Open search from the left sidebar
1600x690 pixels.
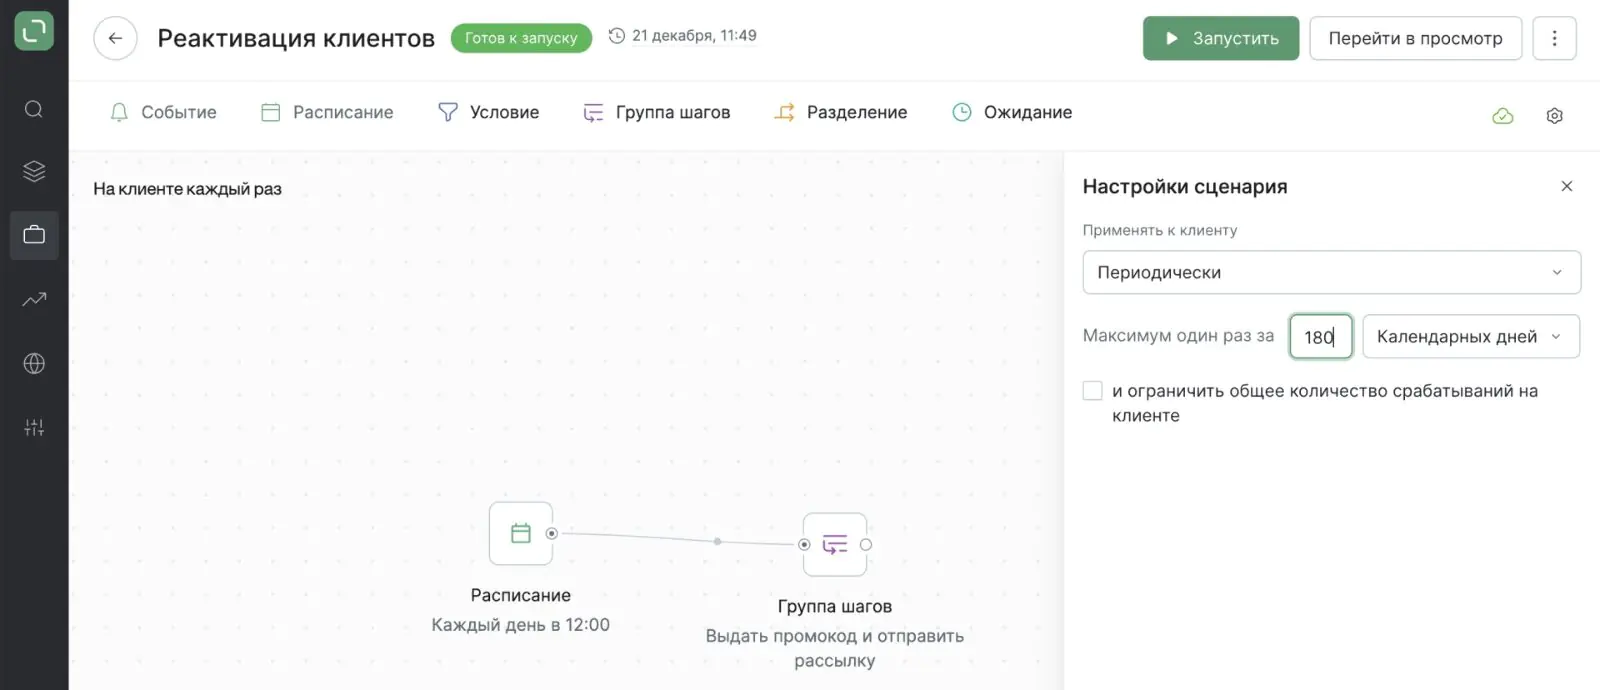click(34, 109)
